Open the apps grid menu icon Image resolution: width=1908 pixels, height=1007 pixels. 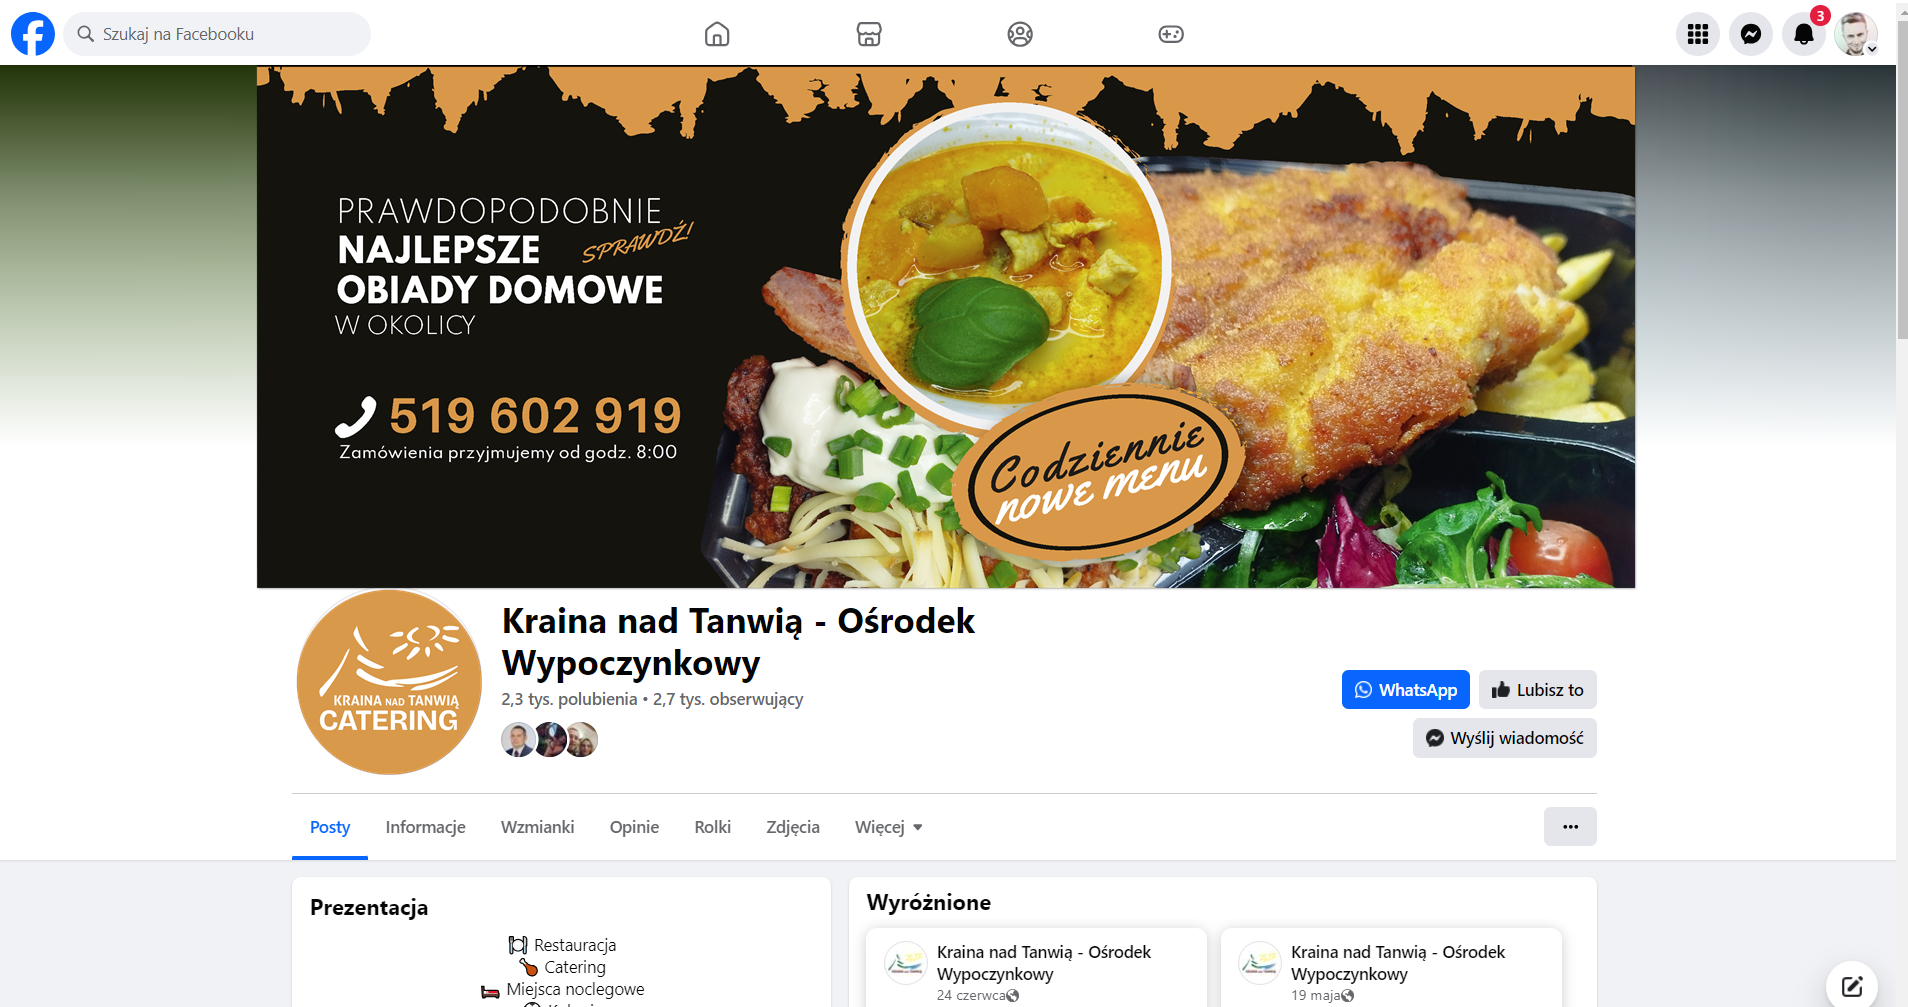coord(1698,34)
